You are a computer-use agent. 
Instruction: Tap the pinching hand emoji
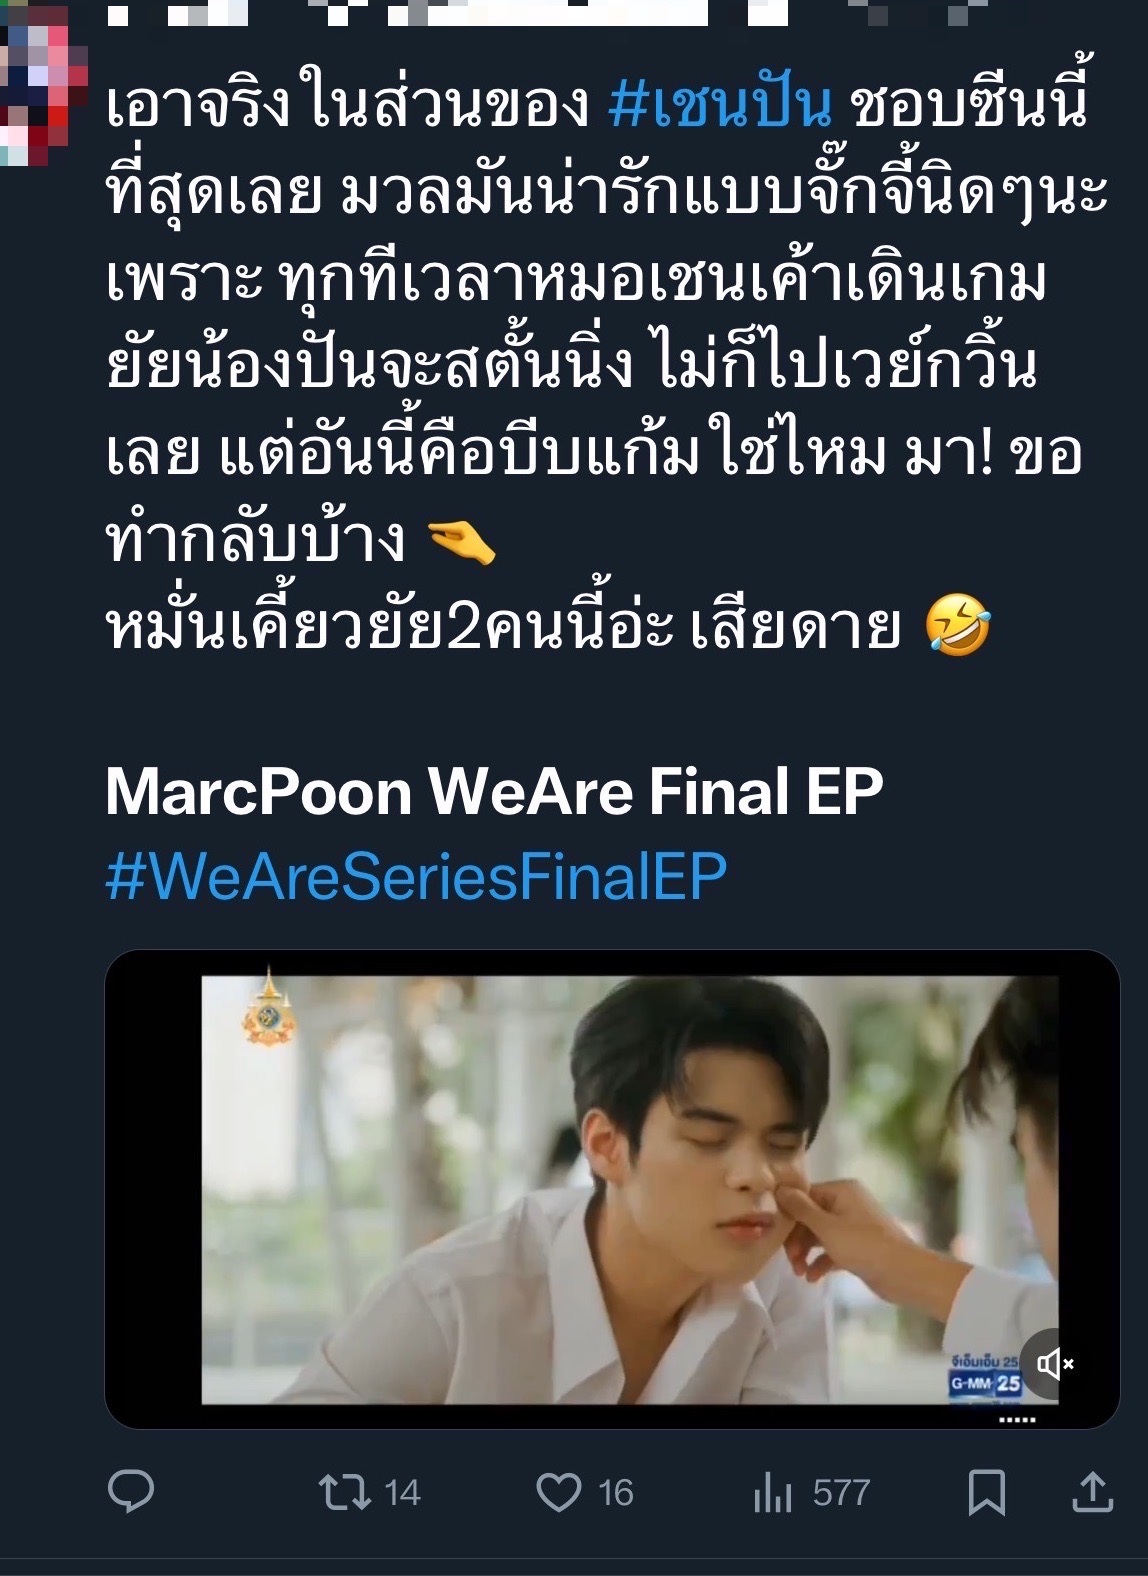point(461,542)
